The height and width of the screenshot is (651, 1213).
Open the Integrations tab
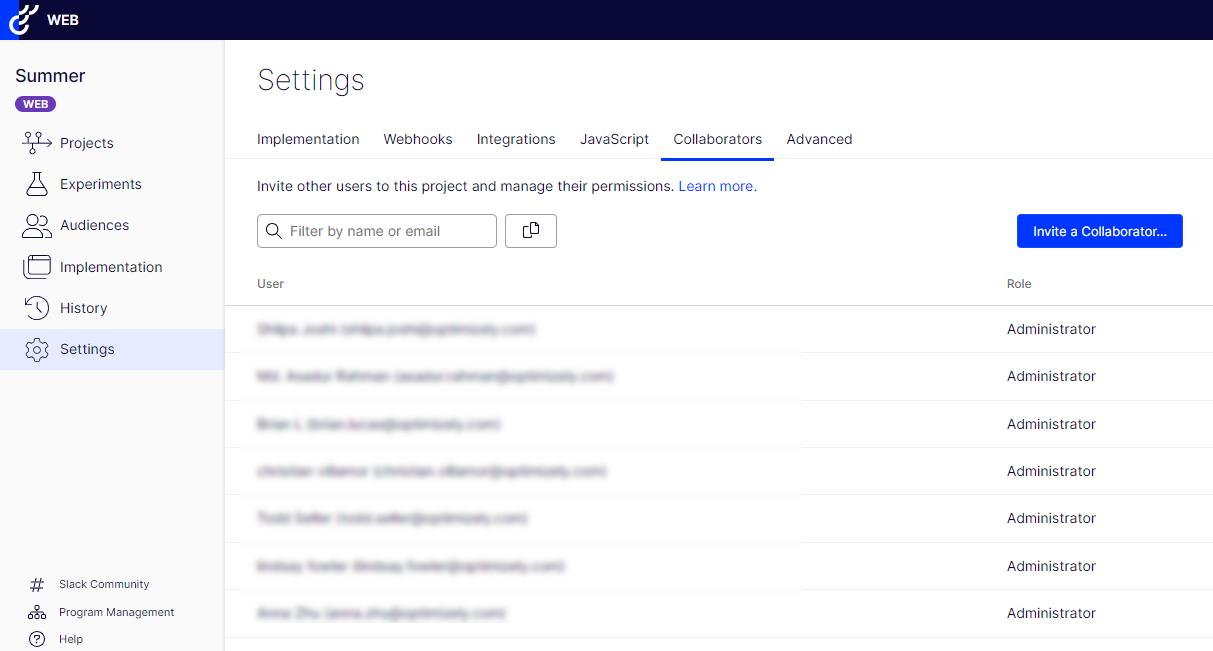click(516, 139)
